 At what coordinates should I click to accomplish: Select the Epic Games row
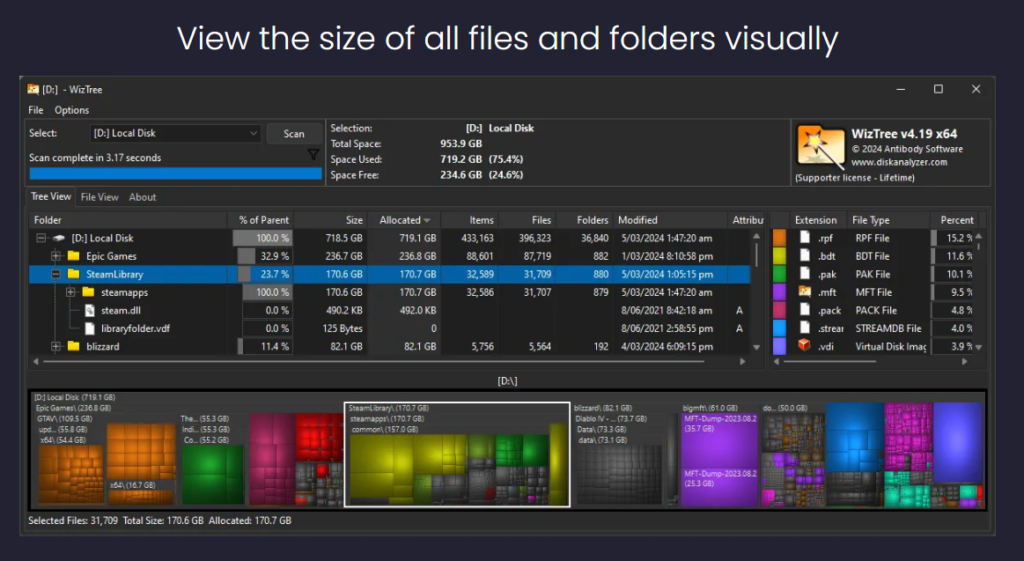[x=389, y=256]
